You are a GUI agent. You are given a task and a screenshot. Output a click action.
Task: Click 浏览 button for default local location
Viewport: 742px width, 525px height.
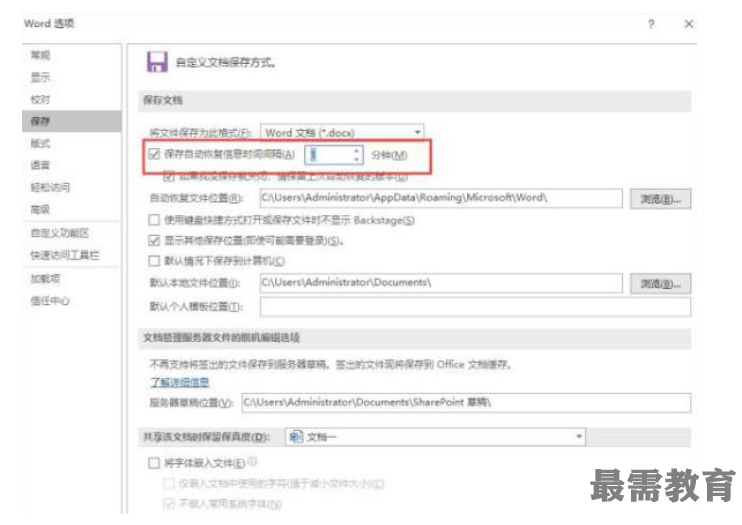coord(660,284)
